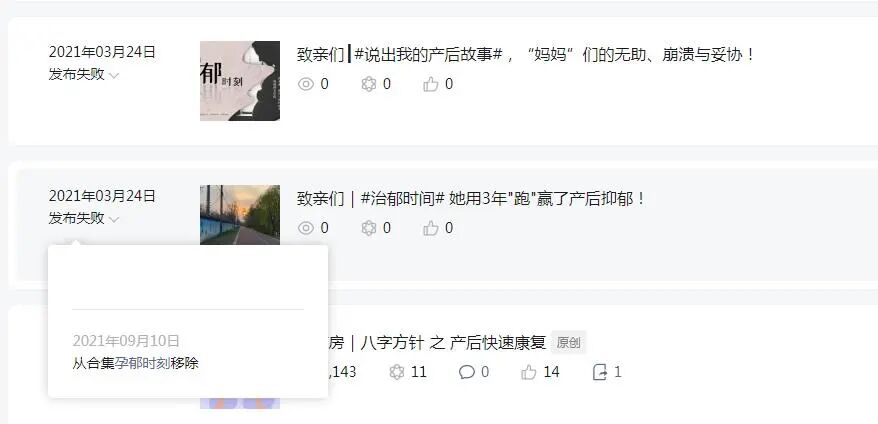Click the comment bubble icon of 产后快速康复 article
Viewport: 878px width, 424px height.
pyautogui.click(x=466, y=372)
